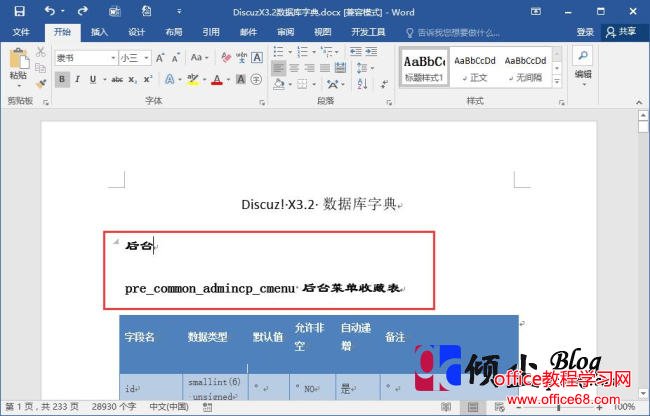Adjust the zoom slider in status bar
Viewport: 650px width, 416px height.
click(x=559, y=407)
